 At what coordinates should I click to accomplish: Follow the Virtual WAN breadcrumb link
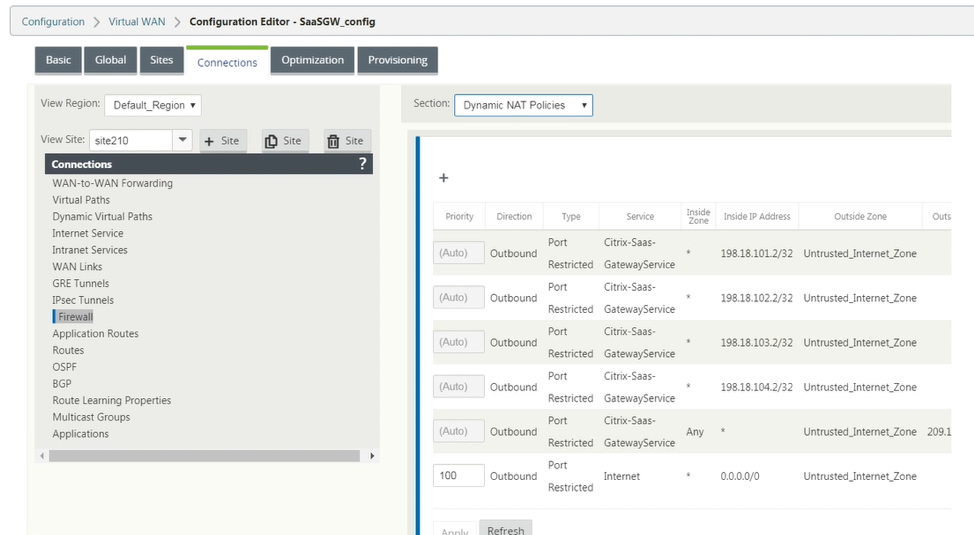click(x=137, y=22)
